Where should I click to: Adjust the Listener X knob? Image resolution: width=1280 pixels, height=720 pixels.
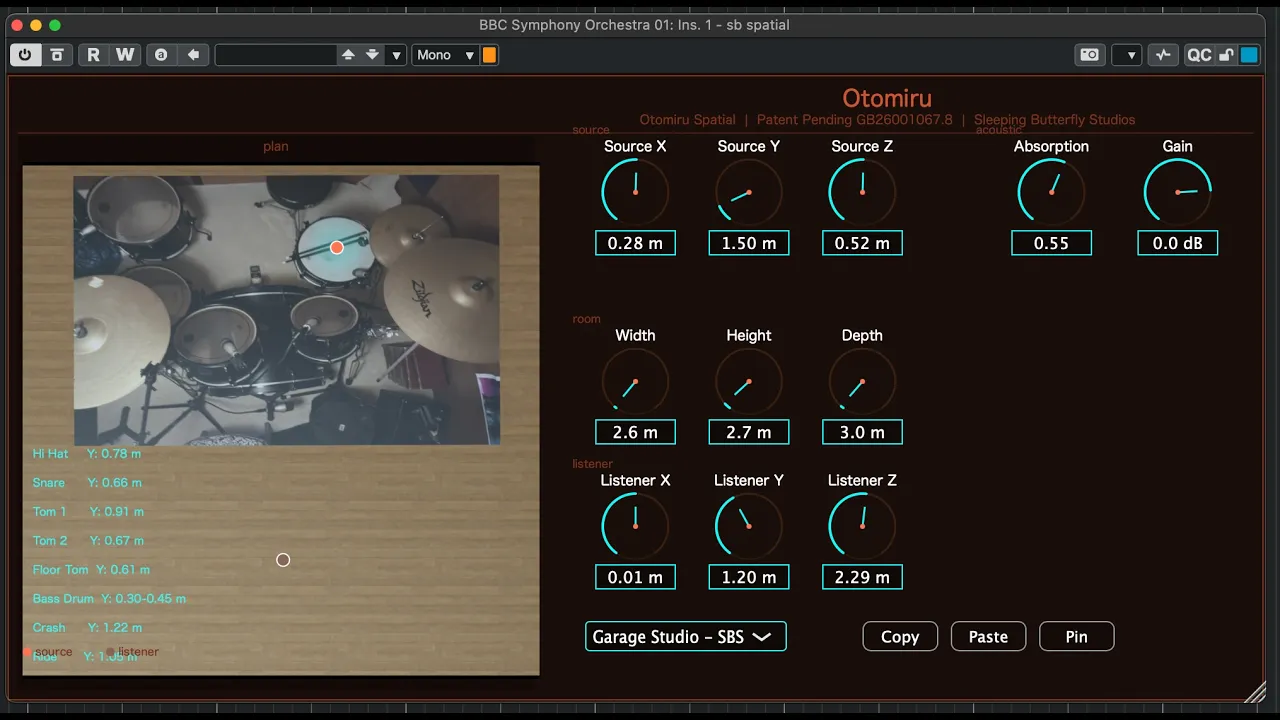click(x=635, y=526)
